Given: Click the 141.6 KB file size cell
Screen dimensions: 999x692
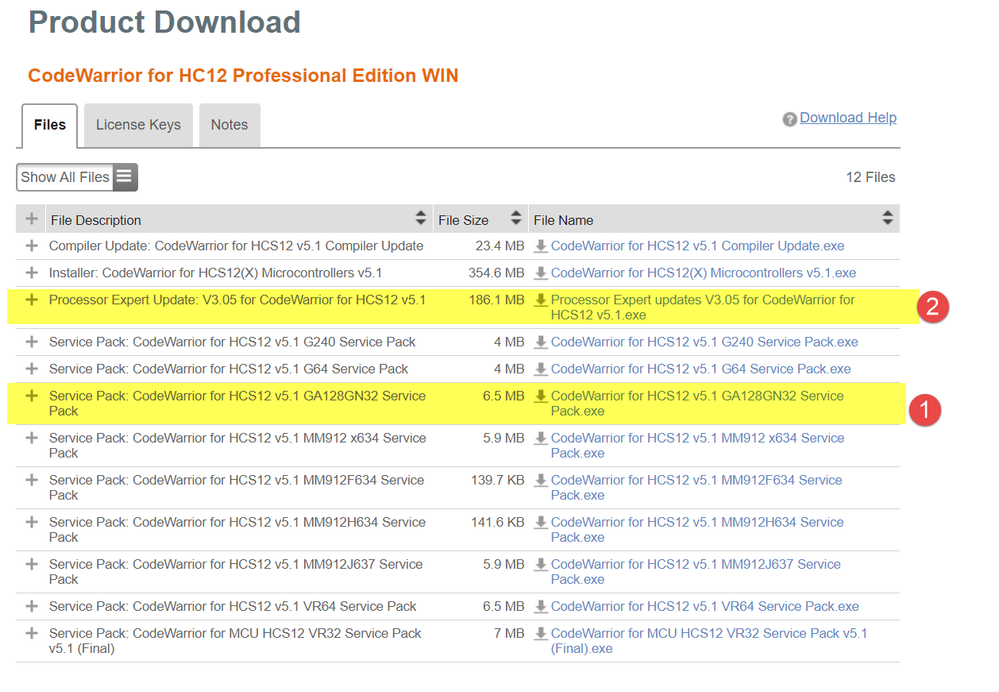Looking at the screenshot, I should [x=498, y=522].
